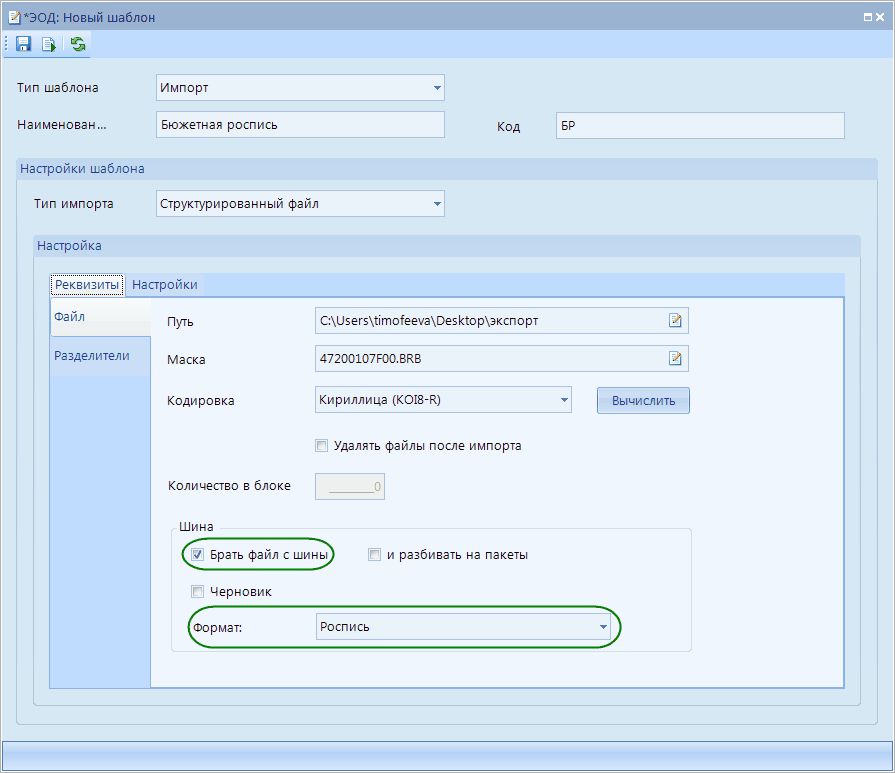Open the Формат dropdown showing Роспись
The image size is (895, 773).
(x=603, y=627)
